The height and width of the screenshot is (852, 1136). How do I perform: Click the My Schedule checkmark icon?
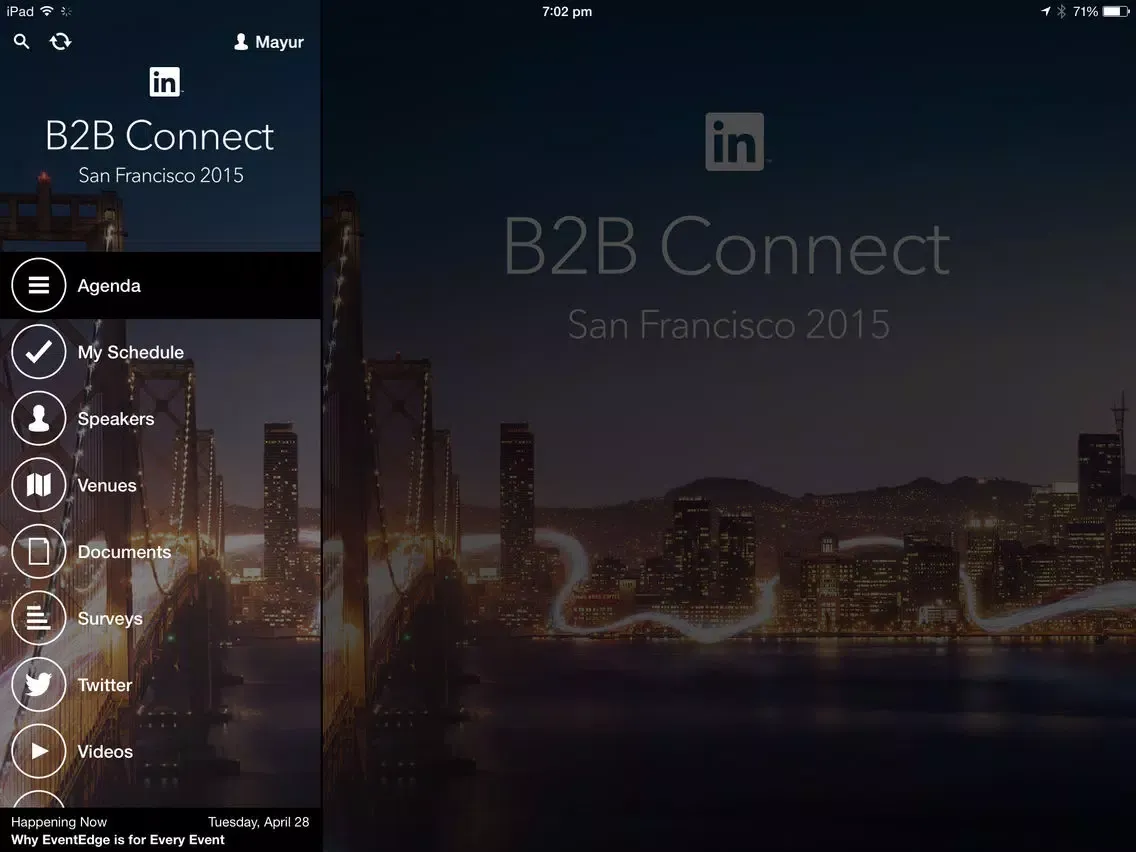tap(38, 352)
